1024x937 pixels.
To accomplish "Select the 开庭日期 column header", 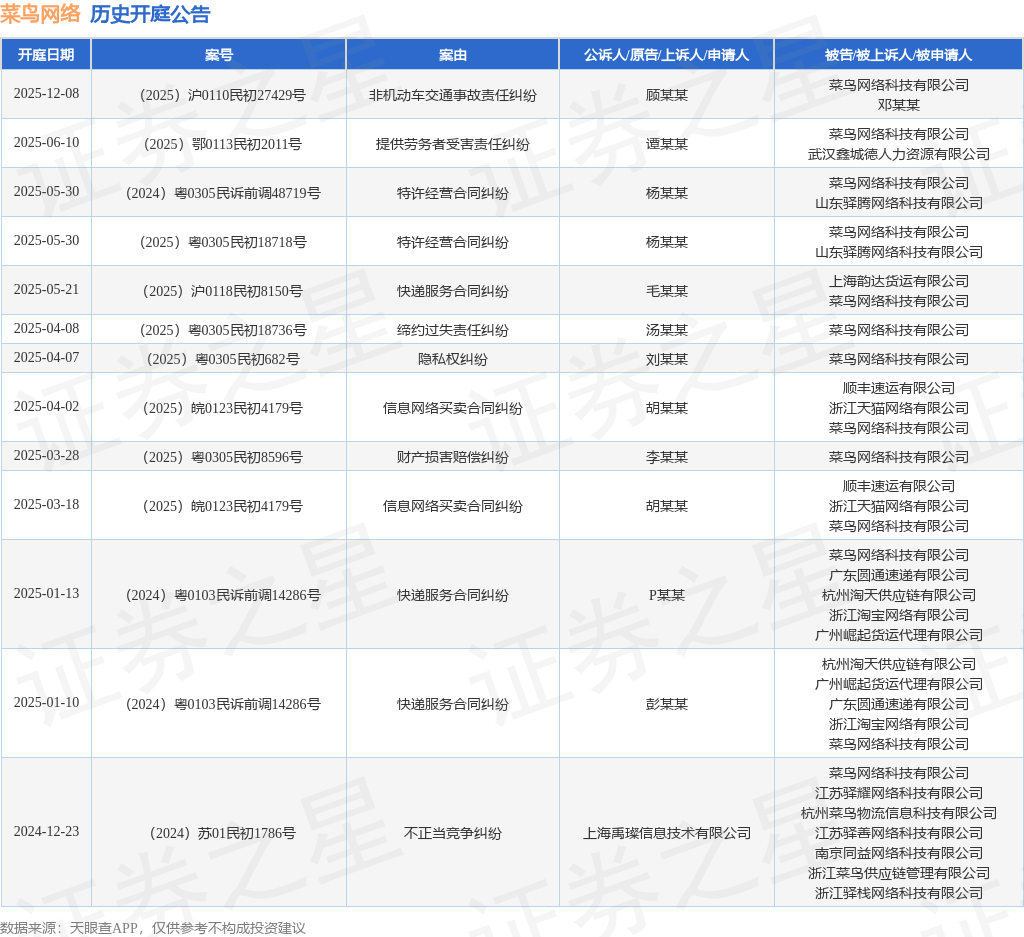I will tap(46, 55).
